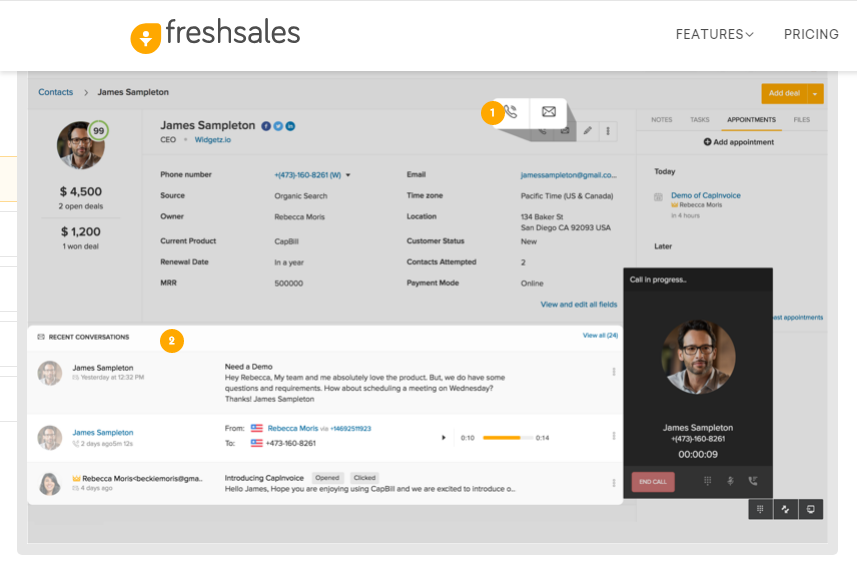Play the call recording
The width and height of the screenshot is (857, 565).
(x=443, y=438)
